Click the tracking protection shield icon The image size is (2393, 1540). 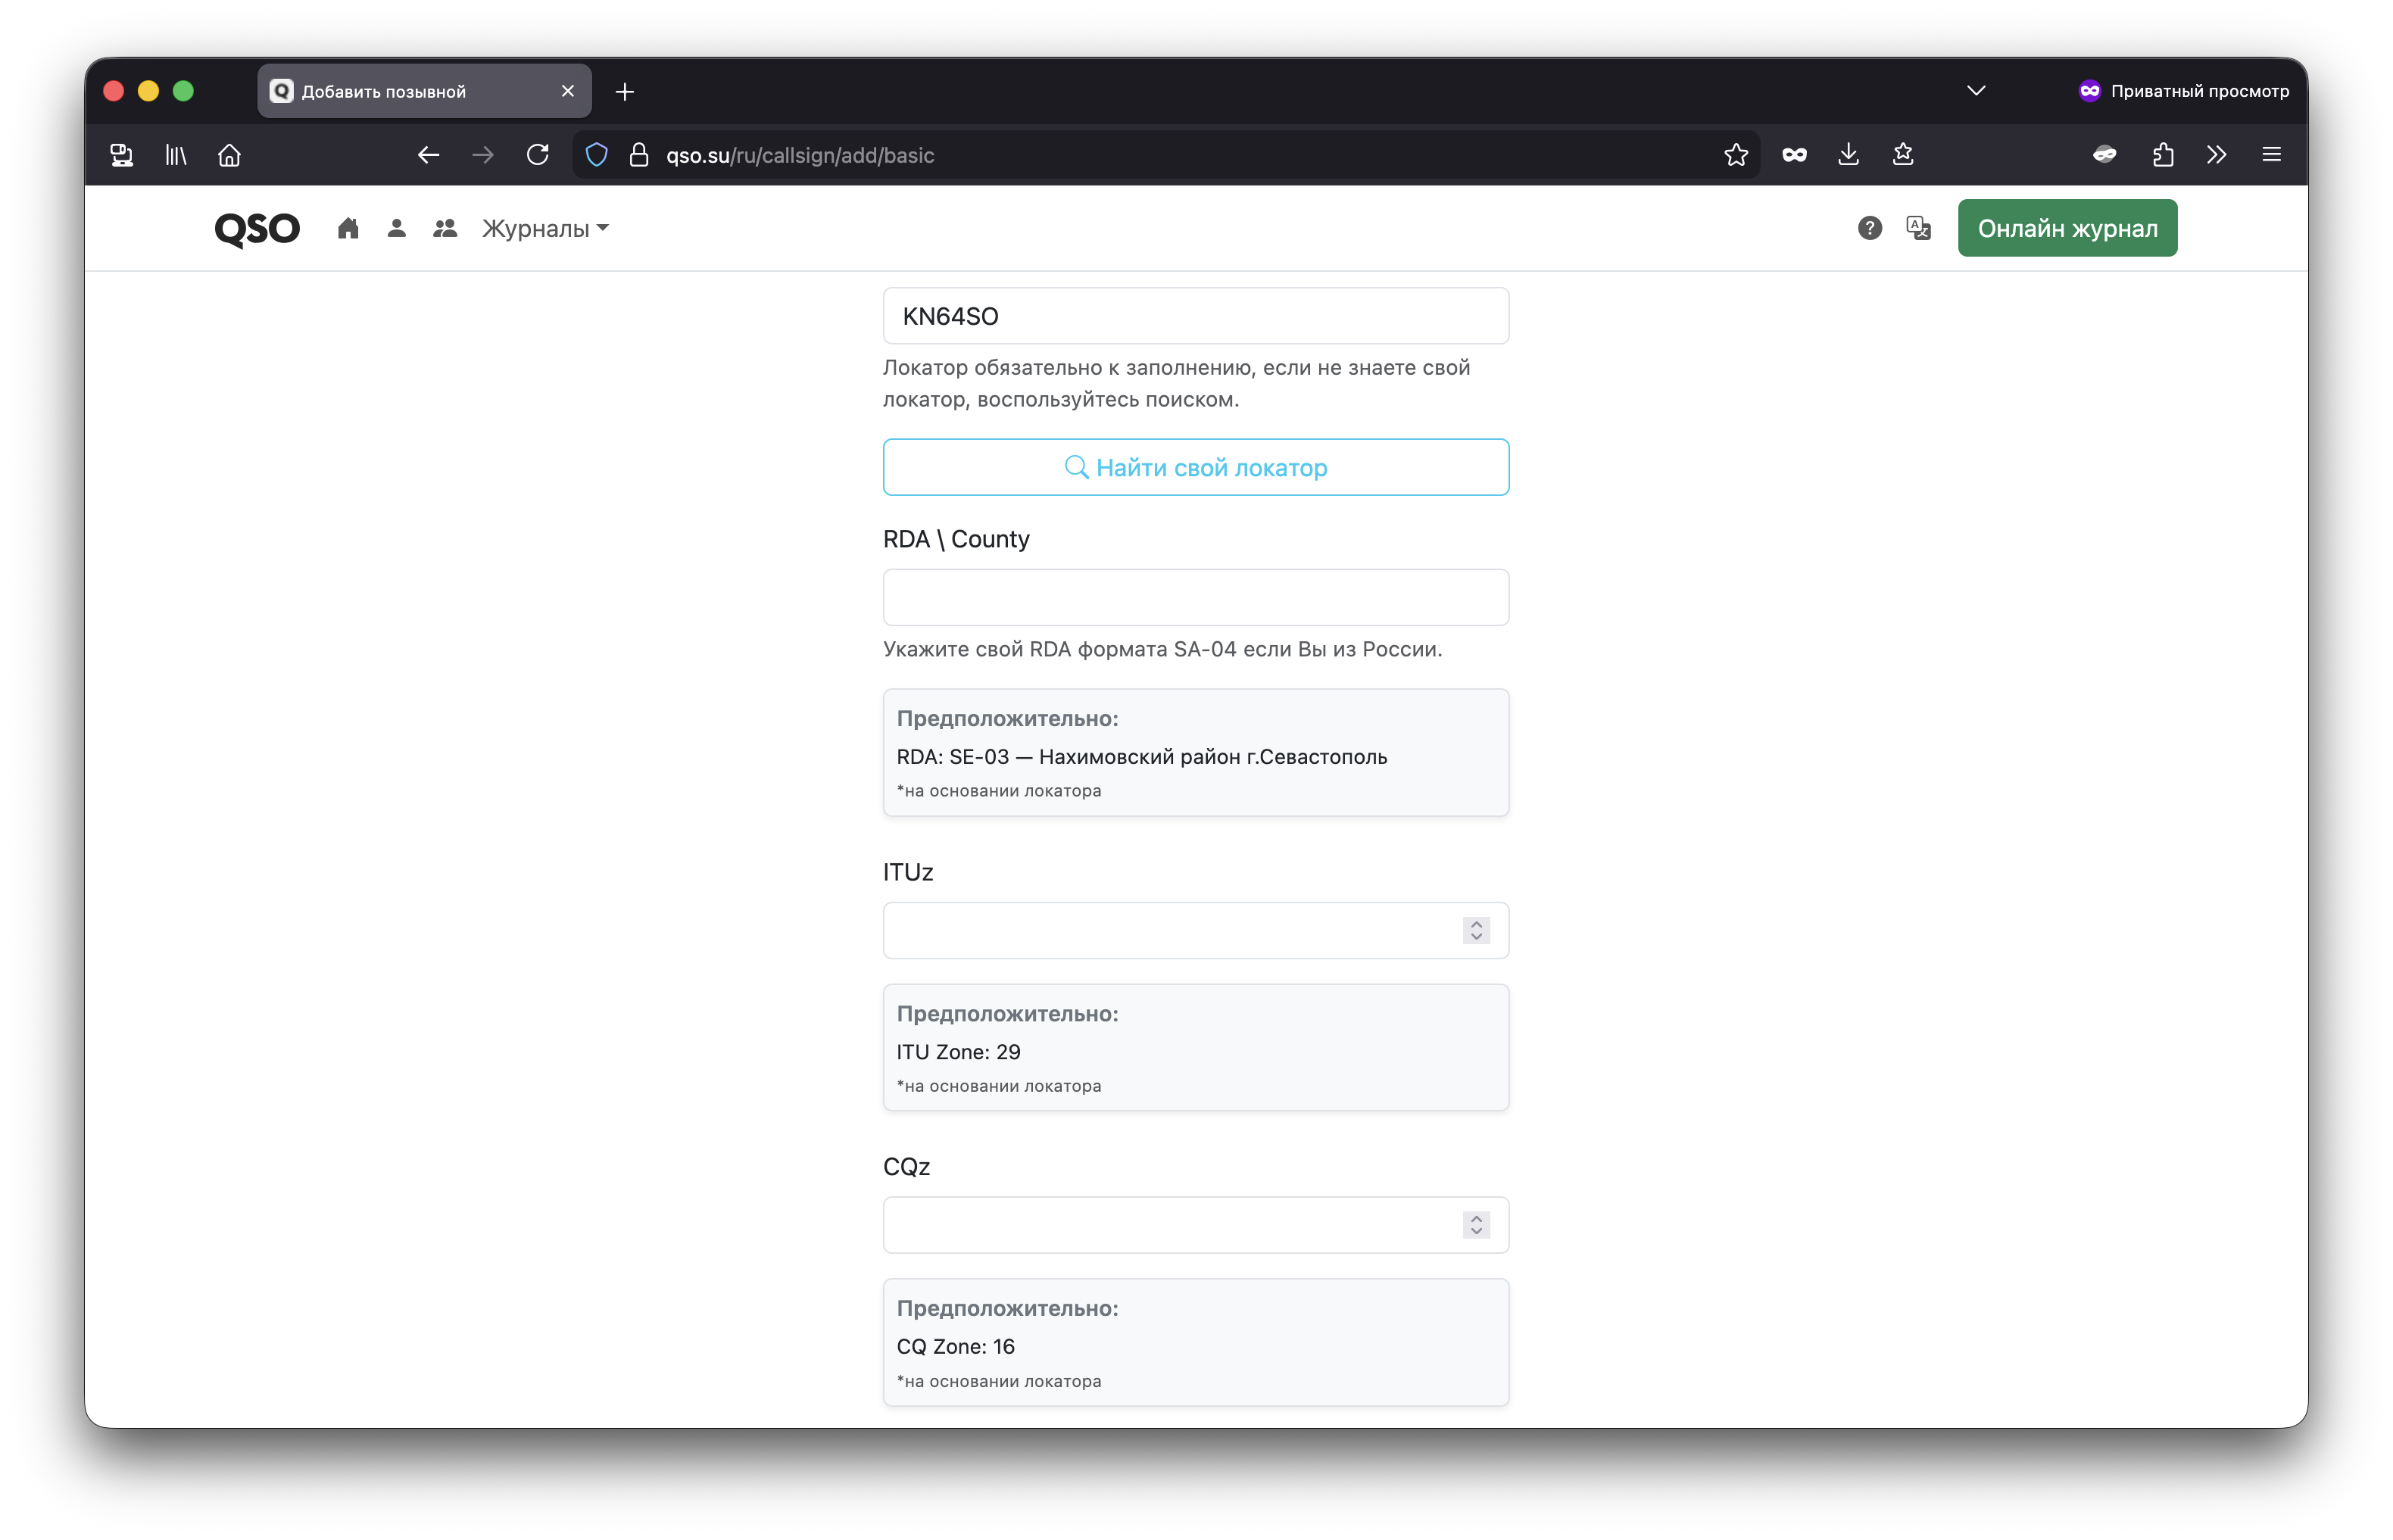point(596,155)
